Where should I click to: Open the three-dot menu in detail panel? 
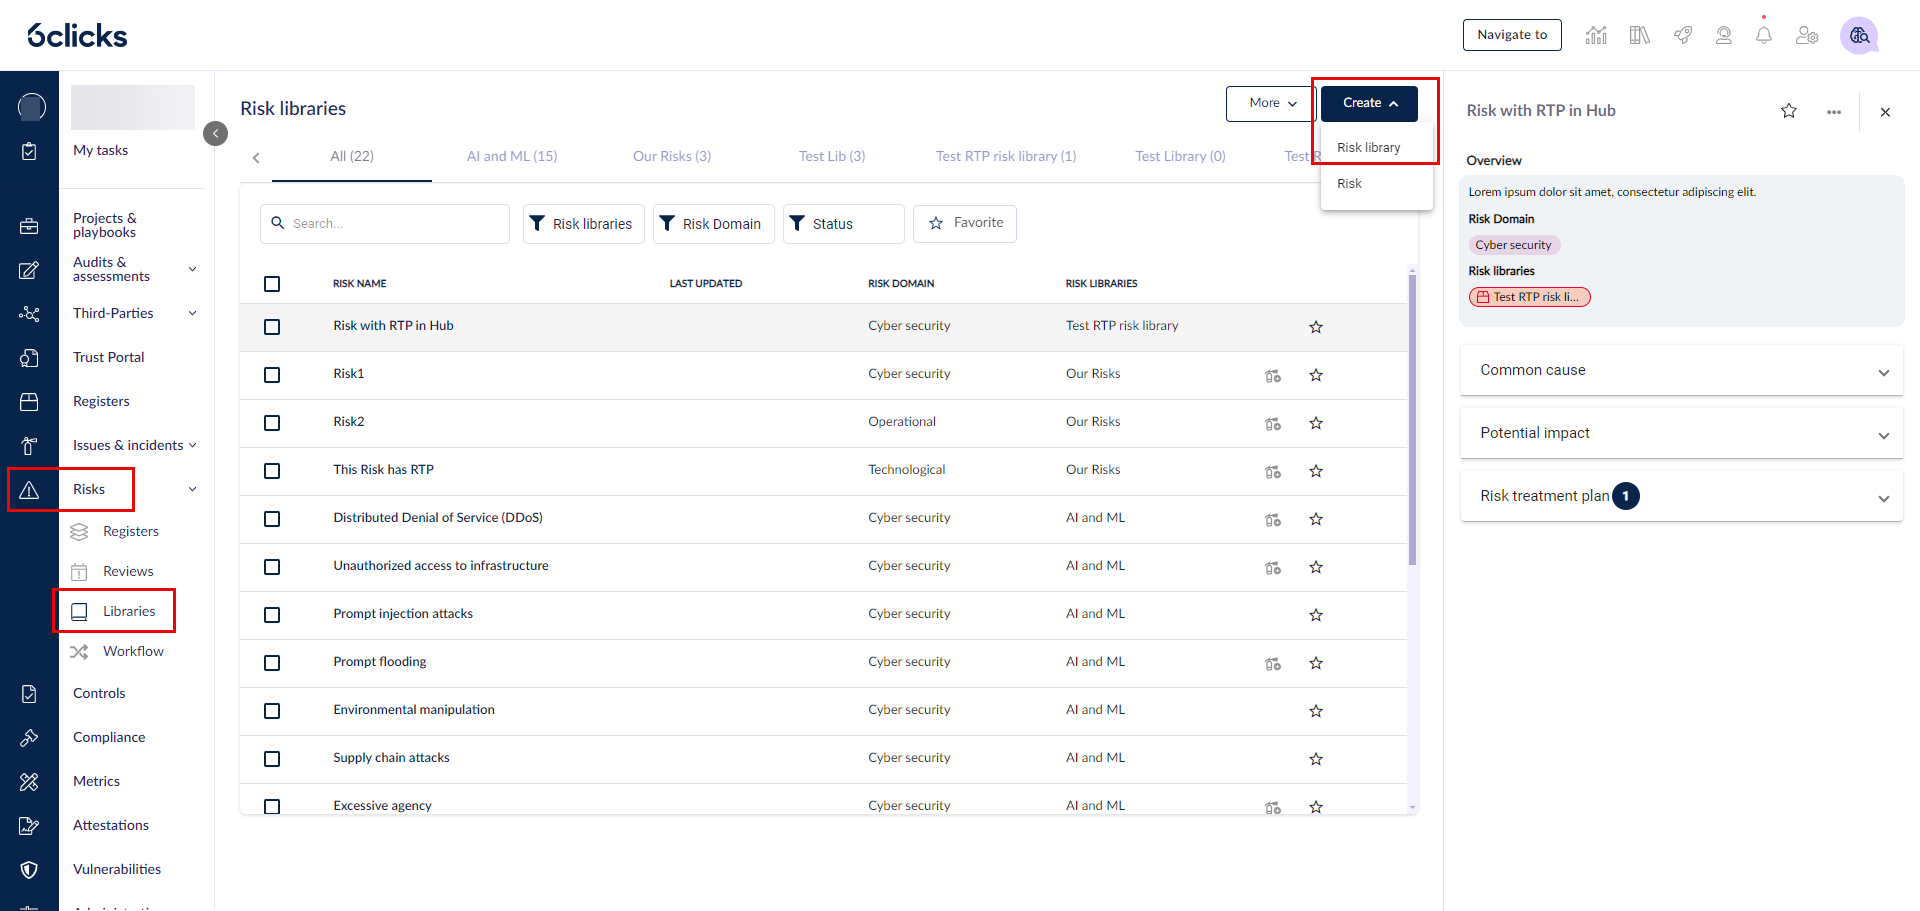point(1833,112)
